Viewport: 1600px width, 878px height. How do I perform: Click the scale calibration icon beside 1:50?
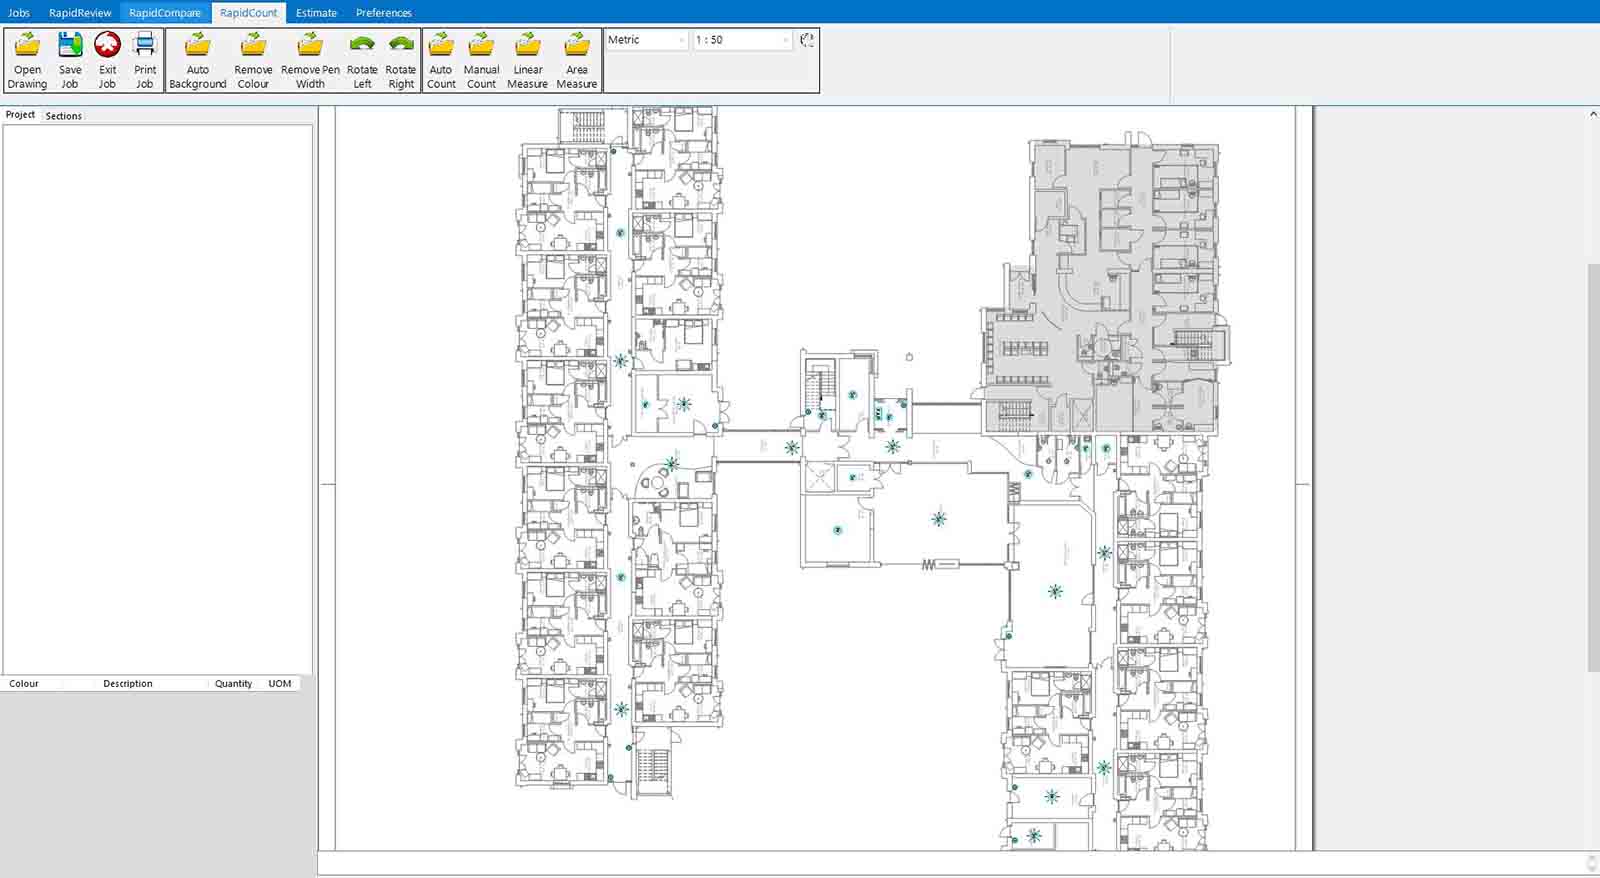pos(807,40)
